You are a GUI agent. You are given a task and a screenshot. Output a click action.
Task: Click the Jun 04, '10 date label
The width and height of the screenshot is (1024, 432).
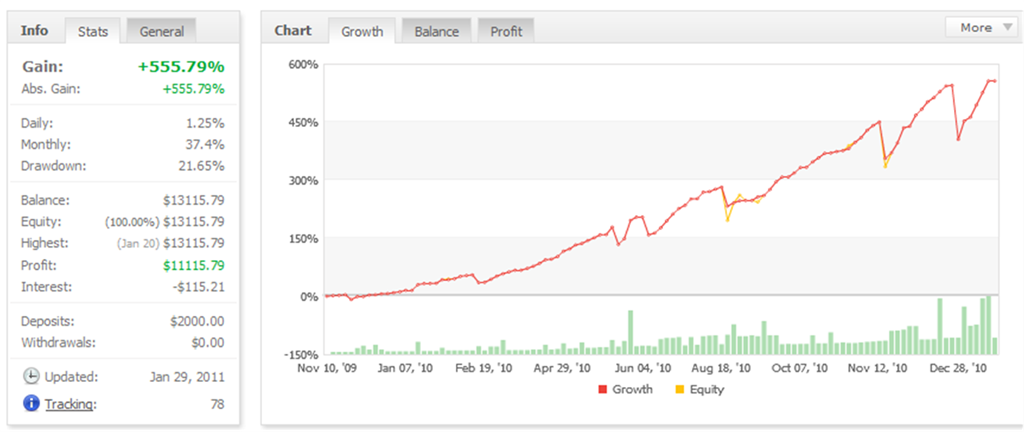[643, 368]
